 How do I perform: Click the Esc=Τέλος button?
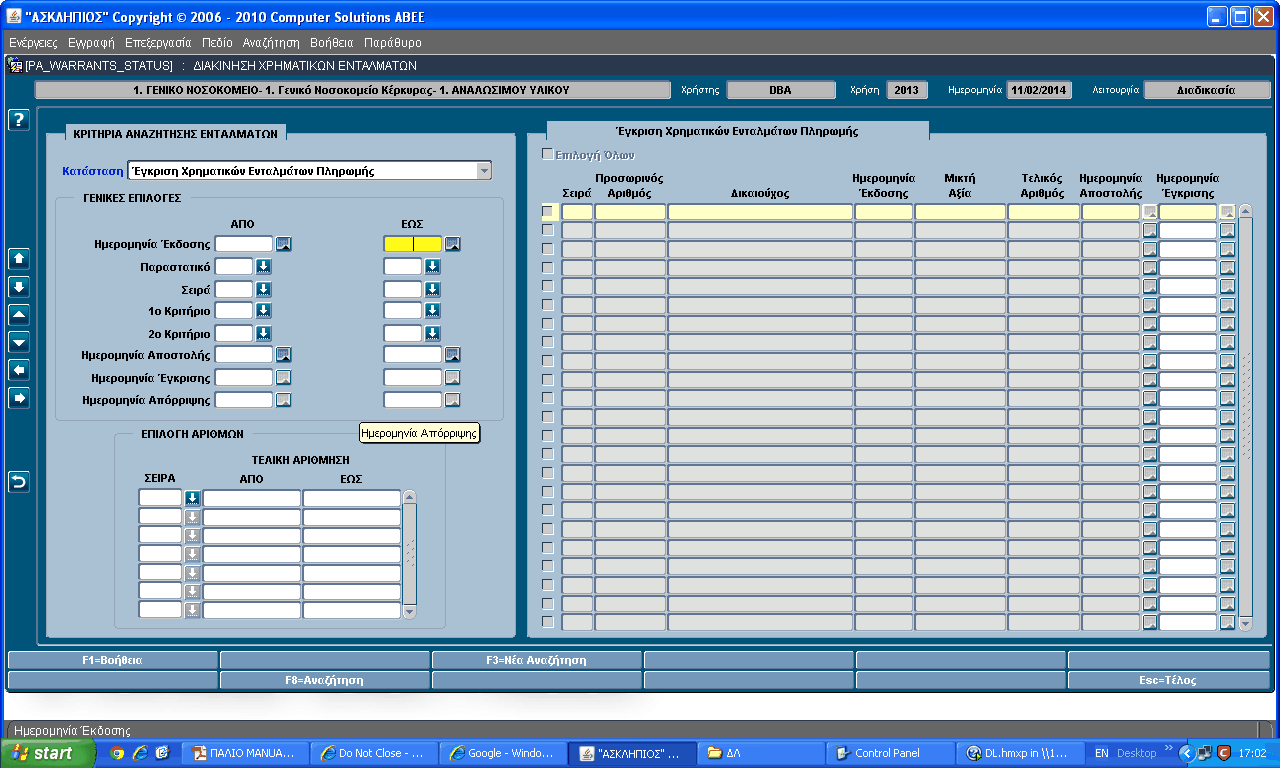click(1169, 680)
